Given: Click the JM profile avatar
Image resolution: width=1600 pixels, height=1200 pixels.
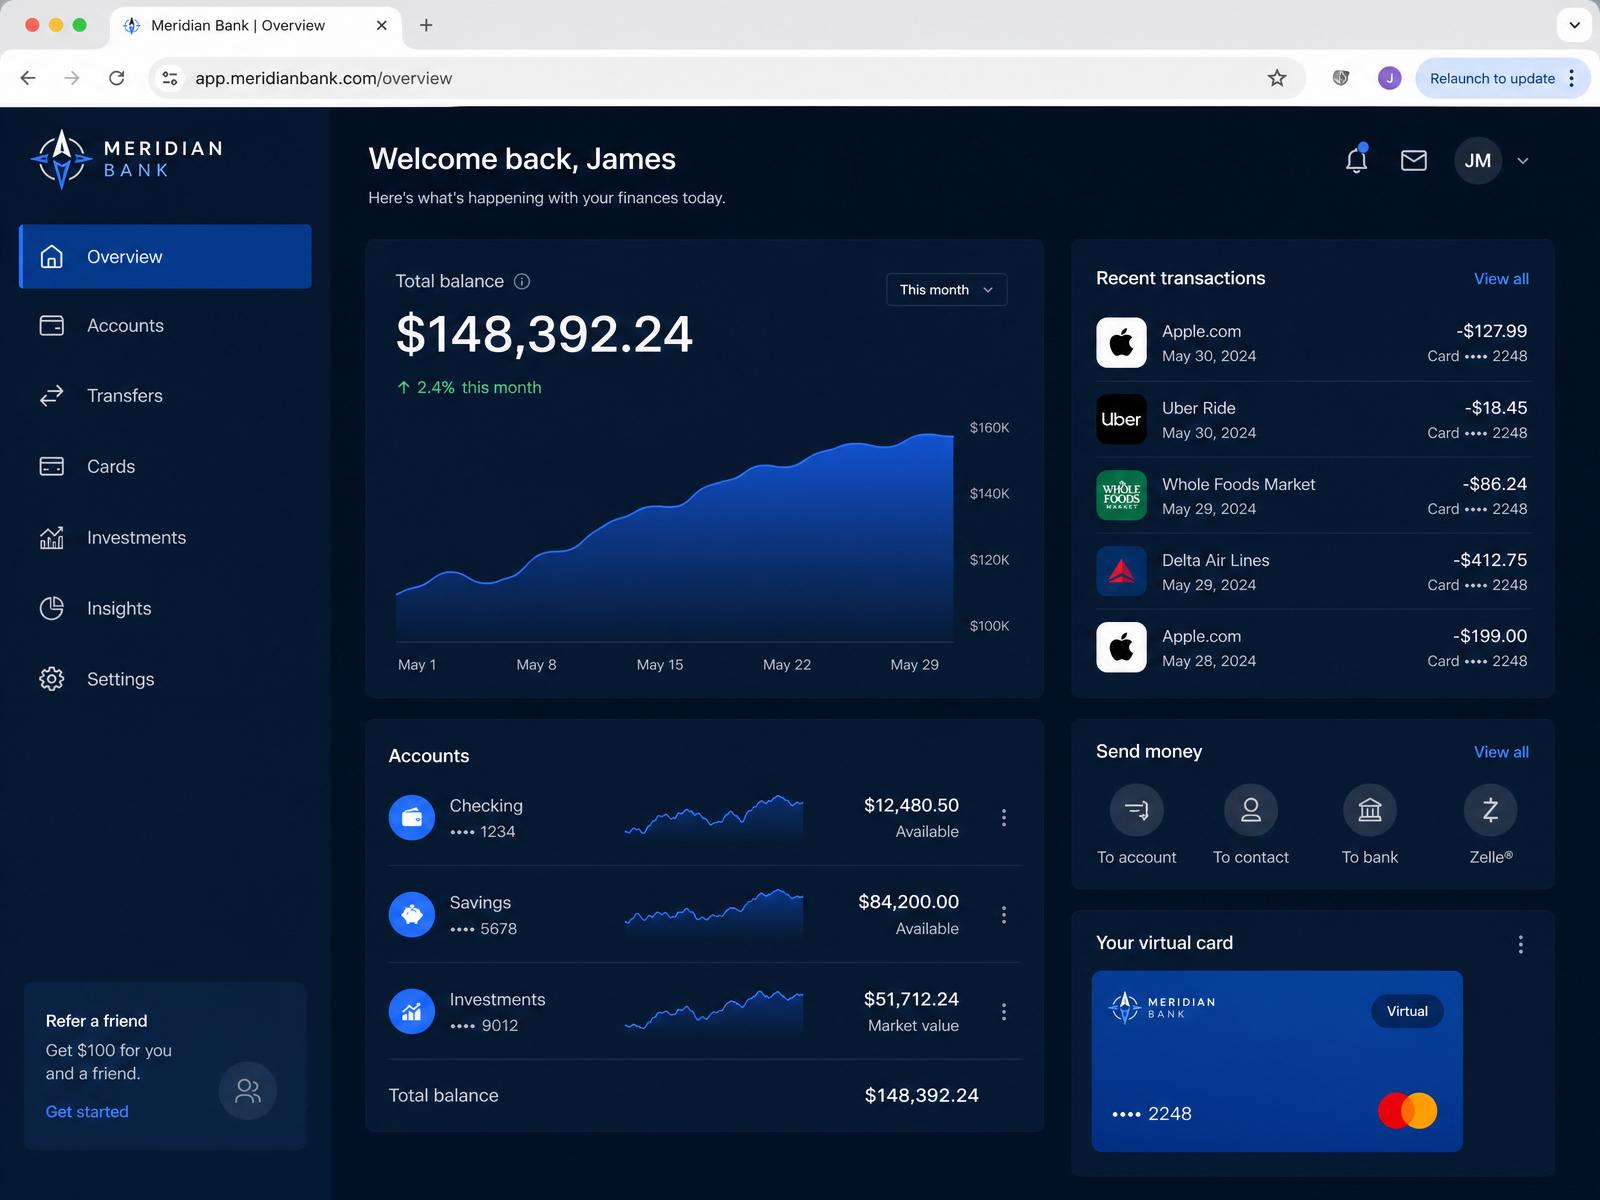Looking at the screenshot, I should (x=1478, y=160).
